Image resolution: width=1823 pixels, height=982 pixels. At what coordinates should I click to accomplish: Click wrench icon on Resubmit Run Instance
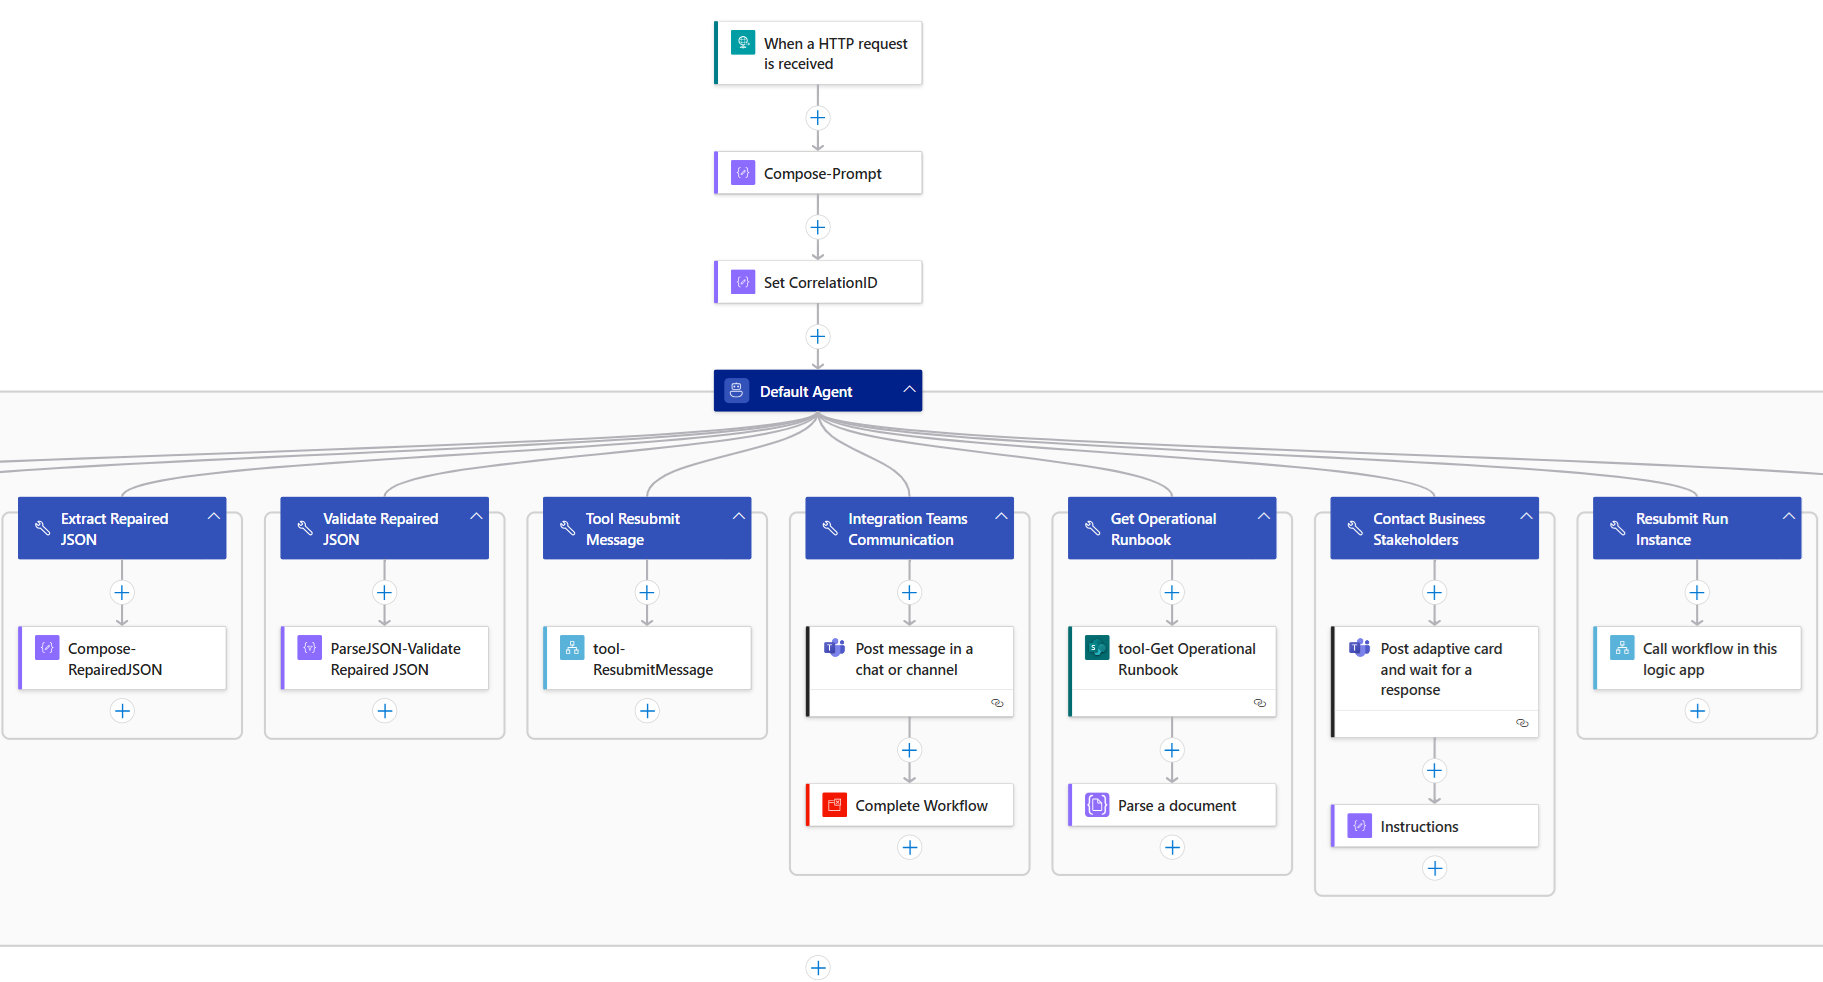pos(1618,528)
